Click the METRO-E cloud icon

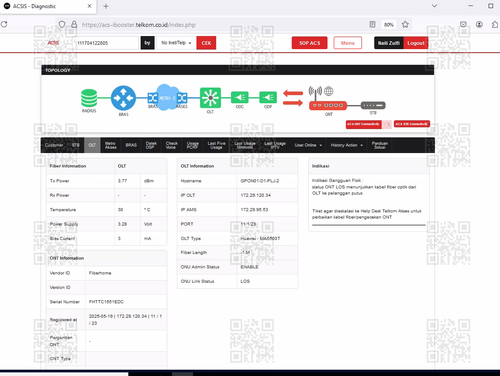(167, 98)
